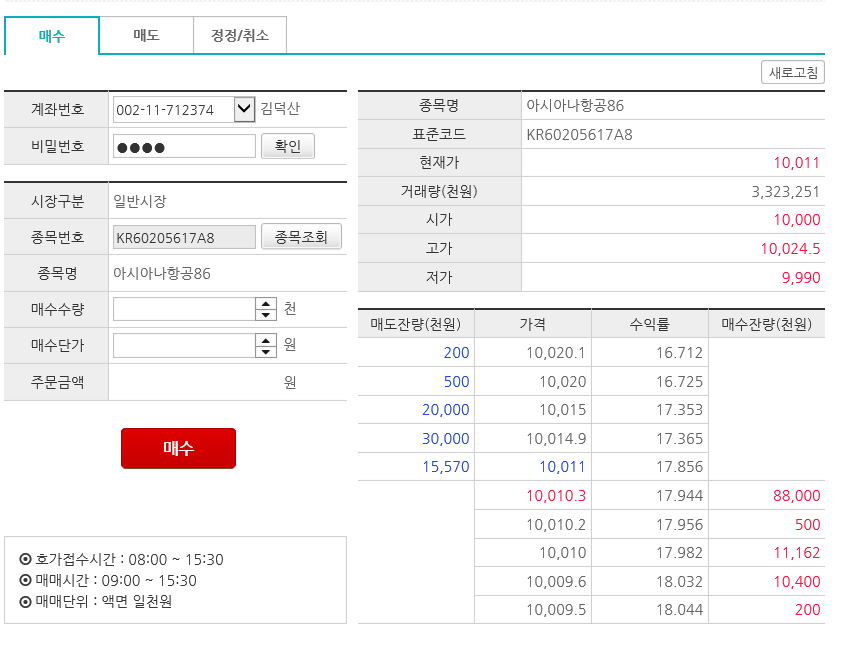Switch to the 매도 tab
The width and height of the screenshot is (846, 652).
point(147,33)
